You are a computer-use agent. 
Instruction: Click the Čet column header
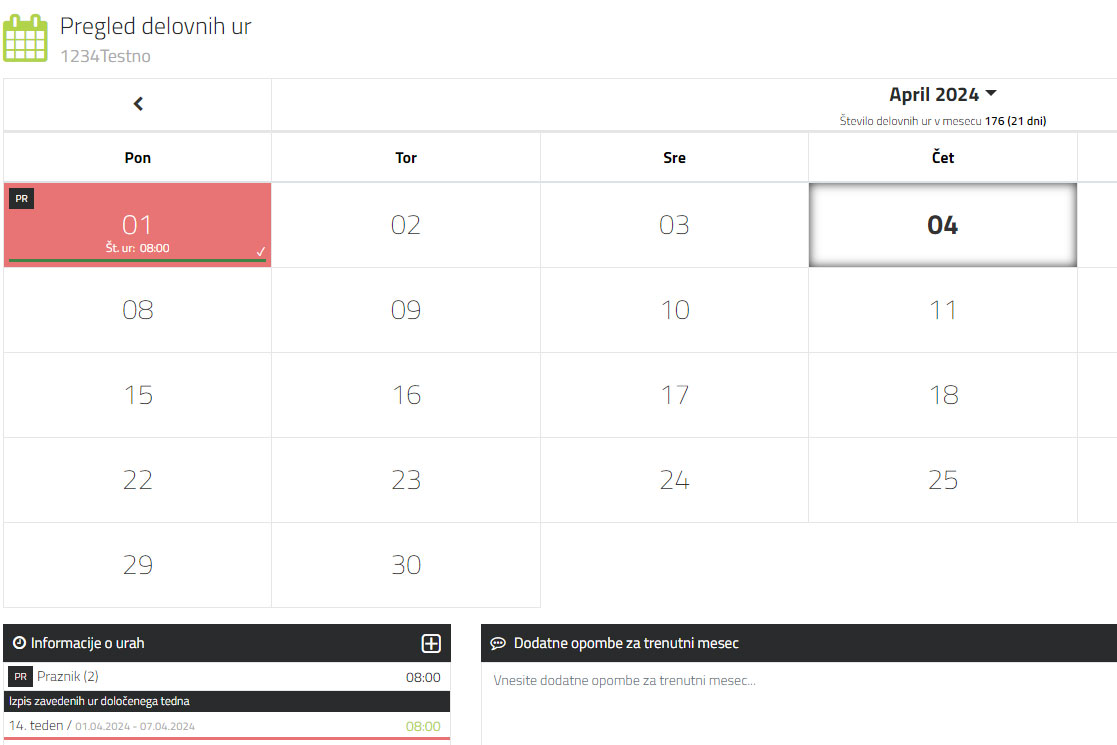[942, 158]
